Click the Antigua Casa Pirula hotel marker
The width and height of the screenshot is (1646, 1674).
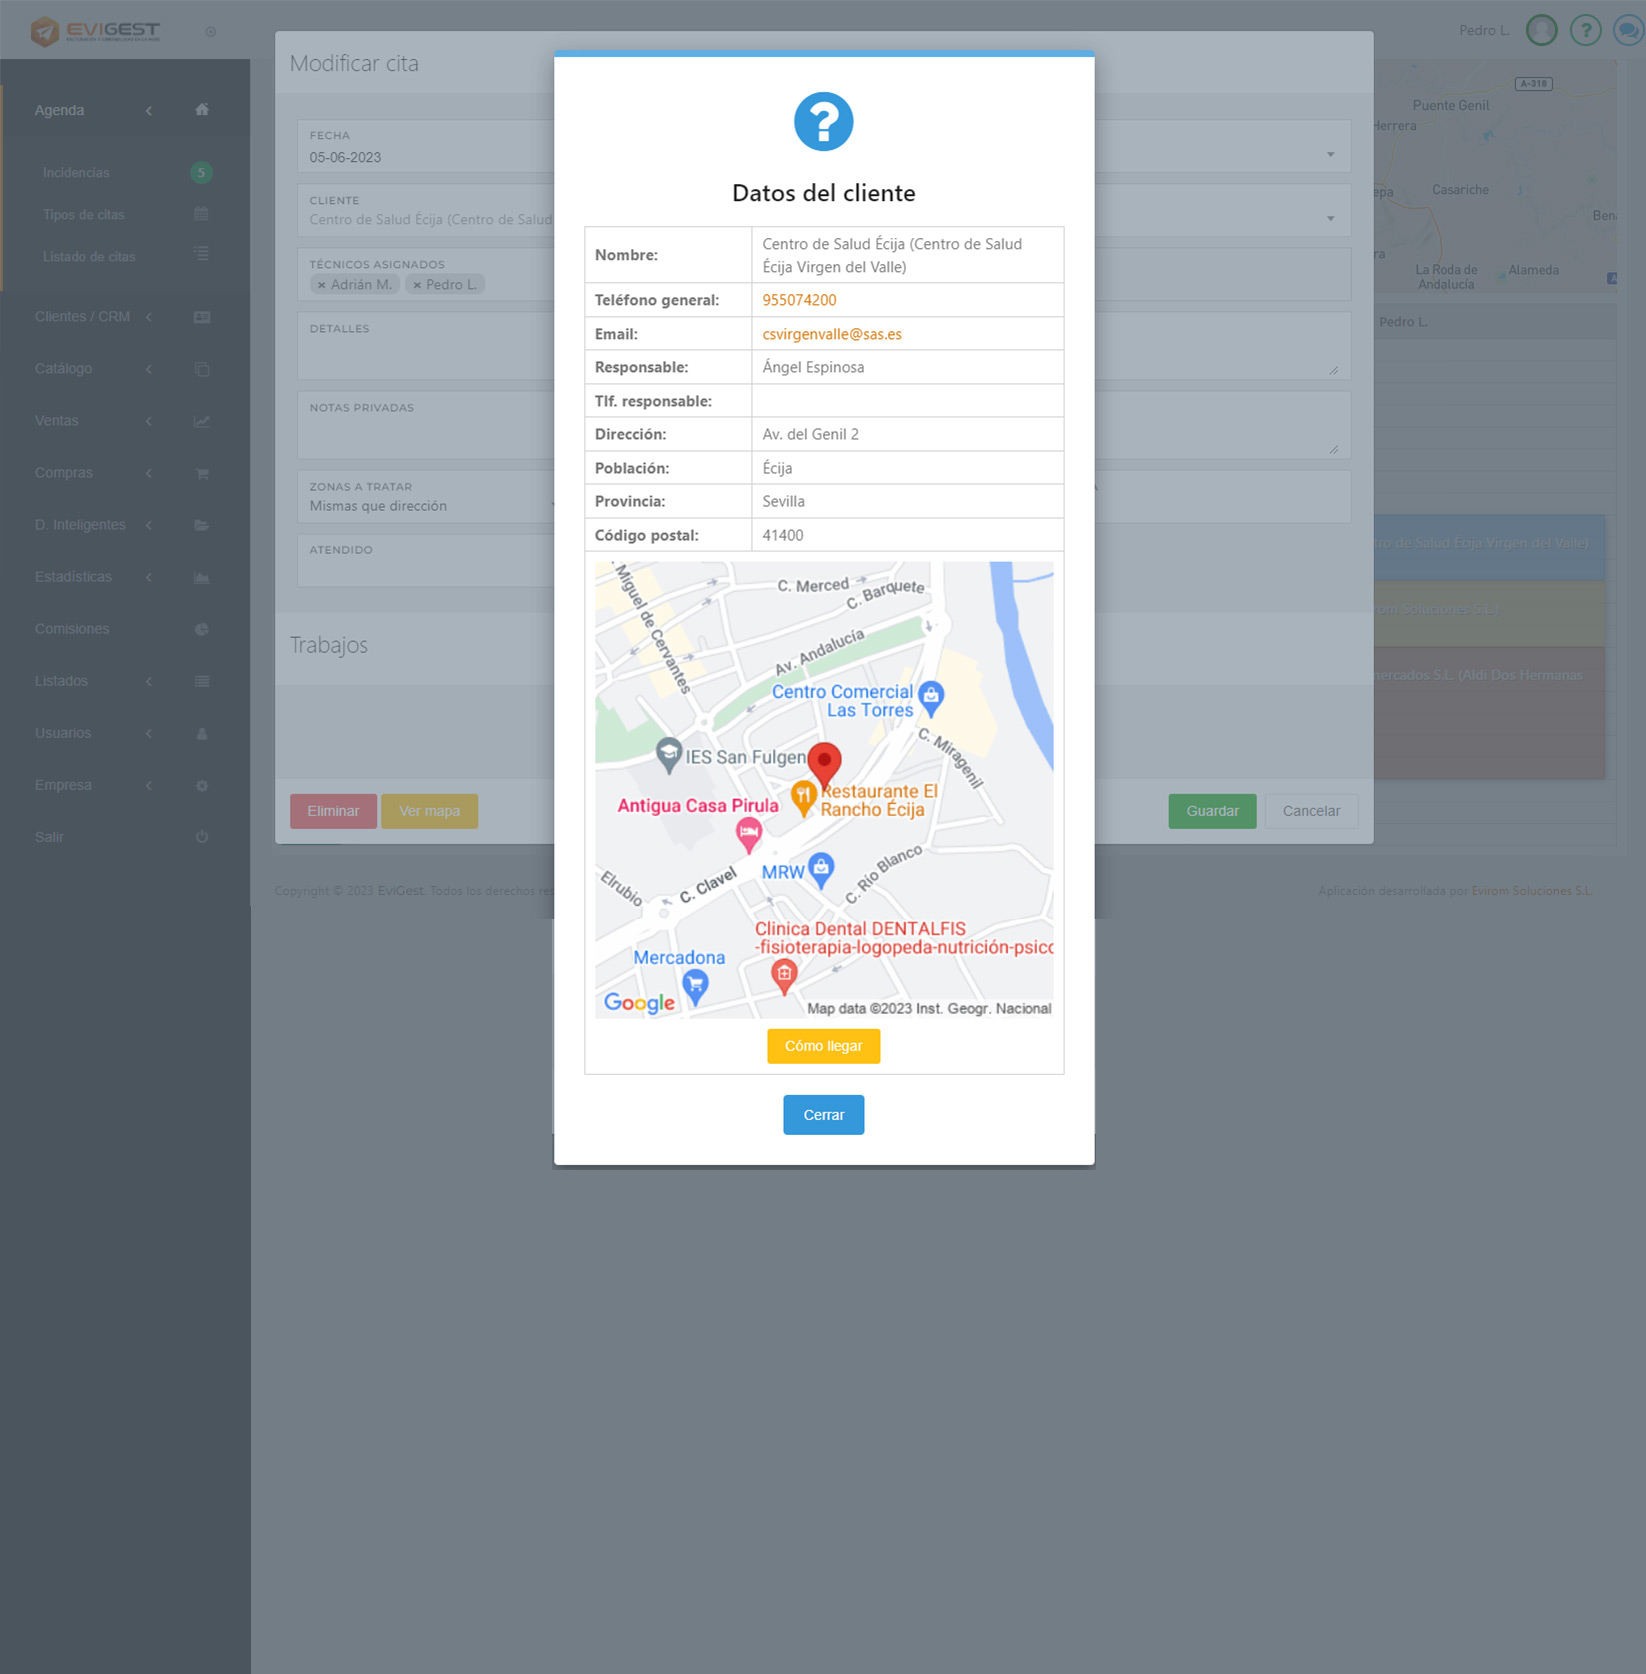tap(749, 834)
